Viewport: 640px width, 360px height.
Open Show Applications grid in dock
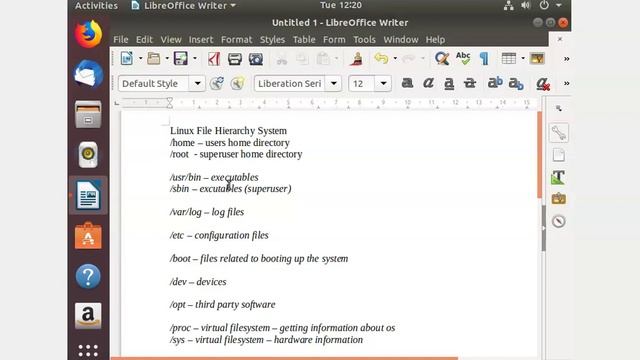[88, 350]
